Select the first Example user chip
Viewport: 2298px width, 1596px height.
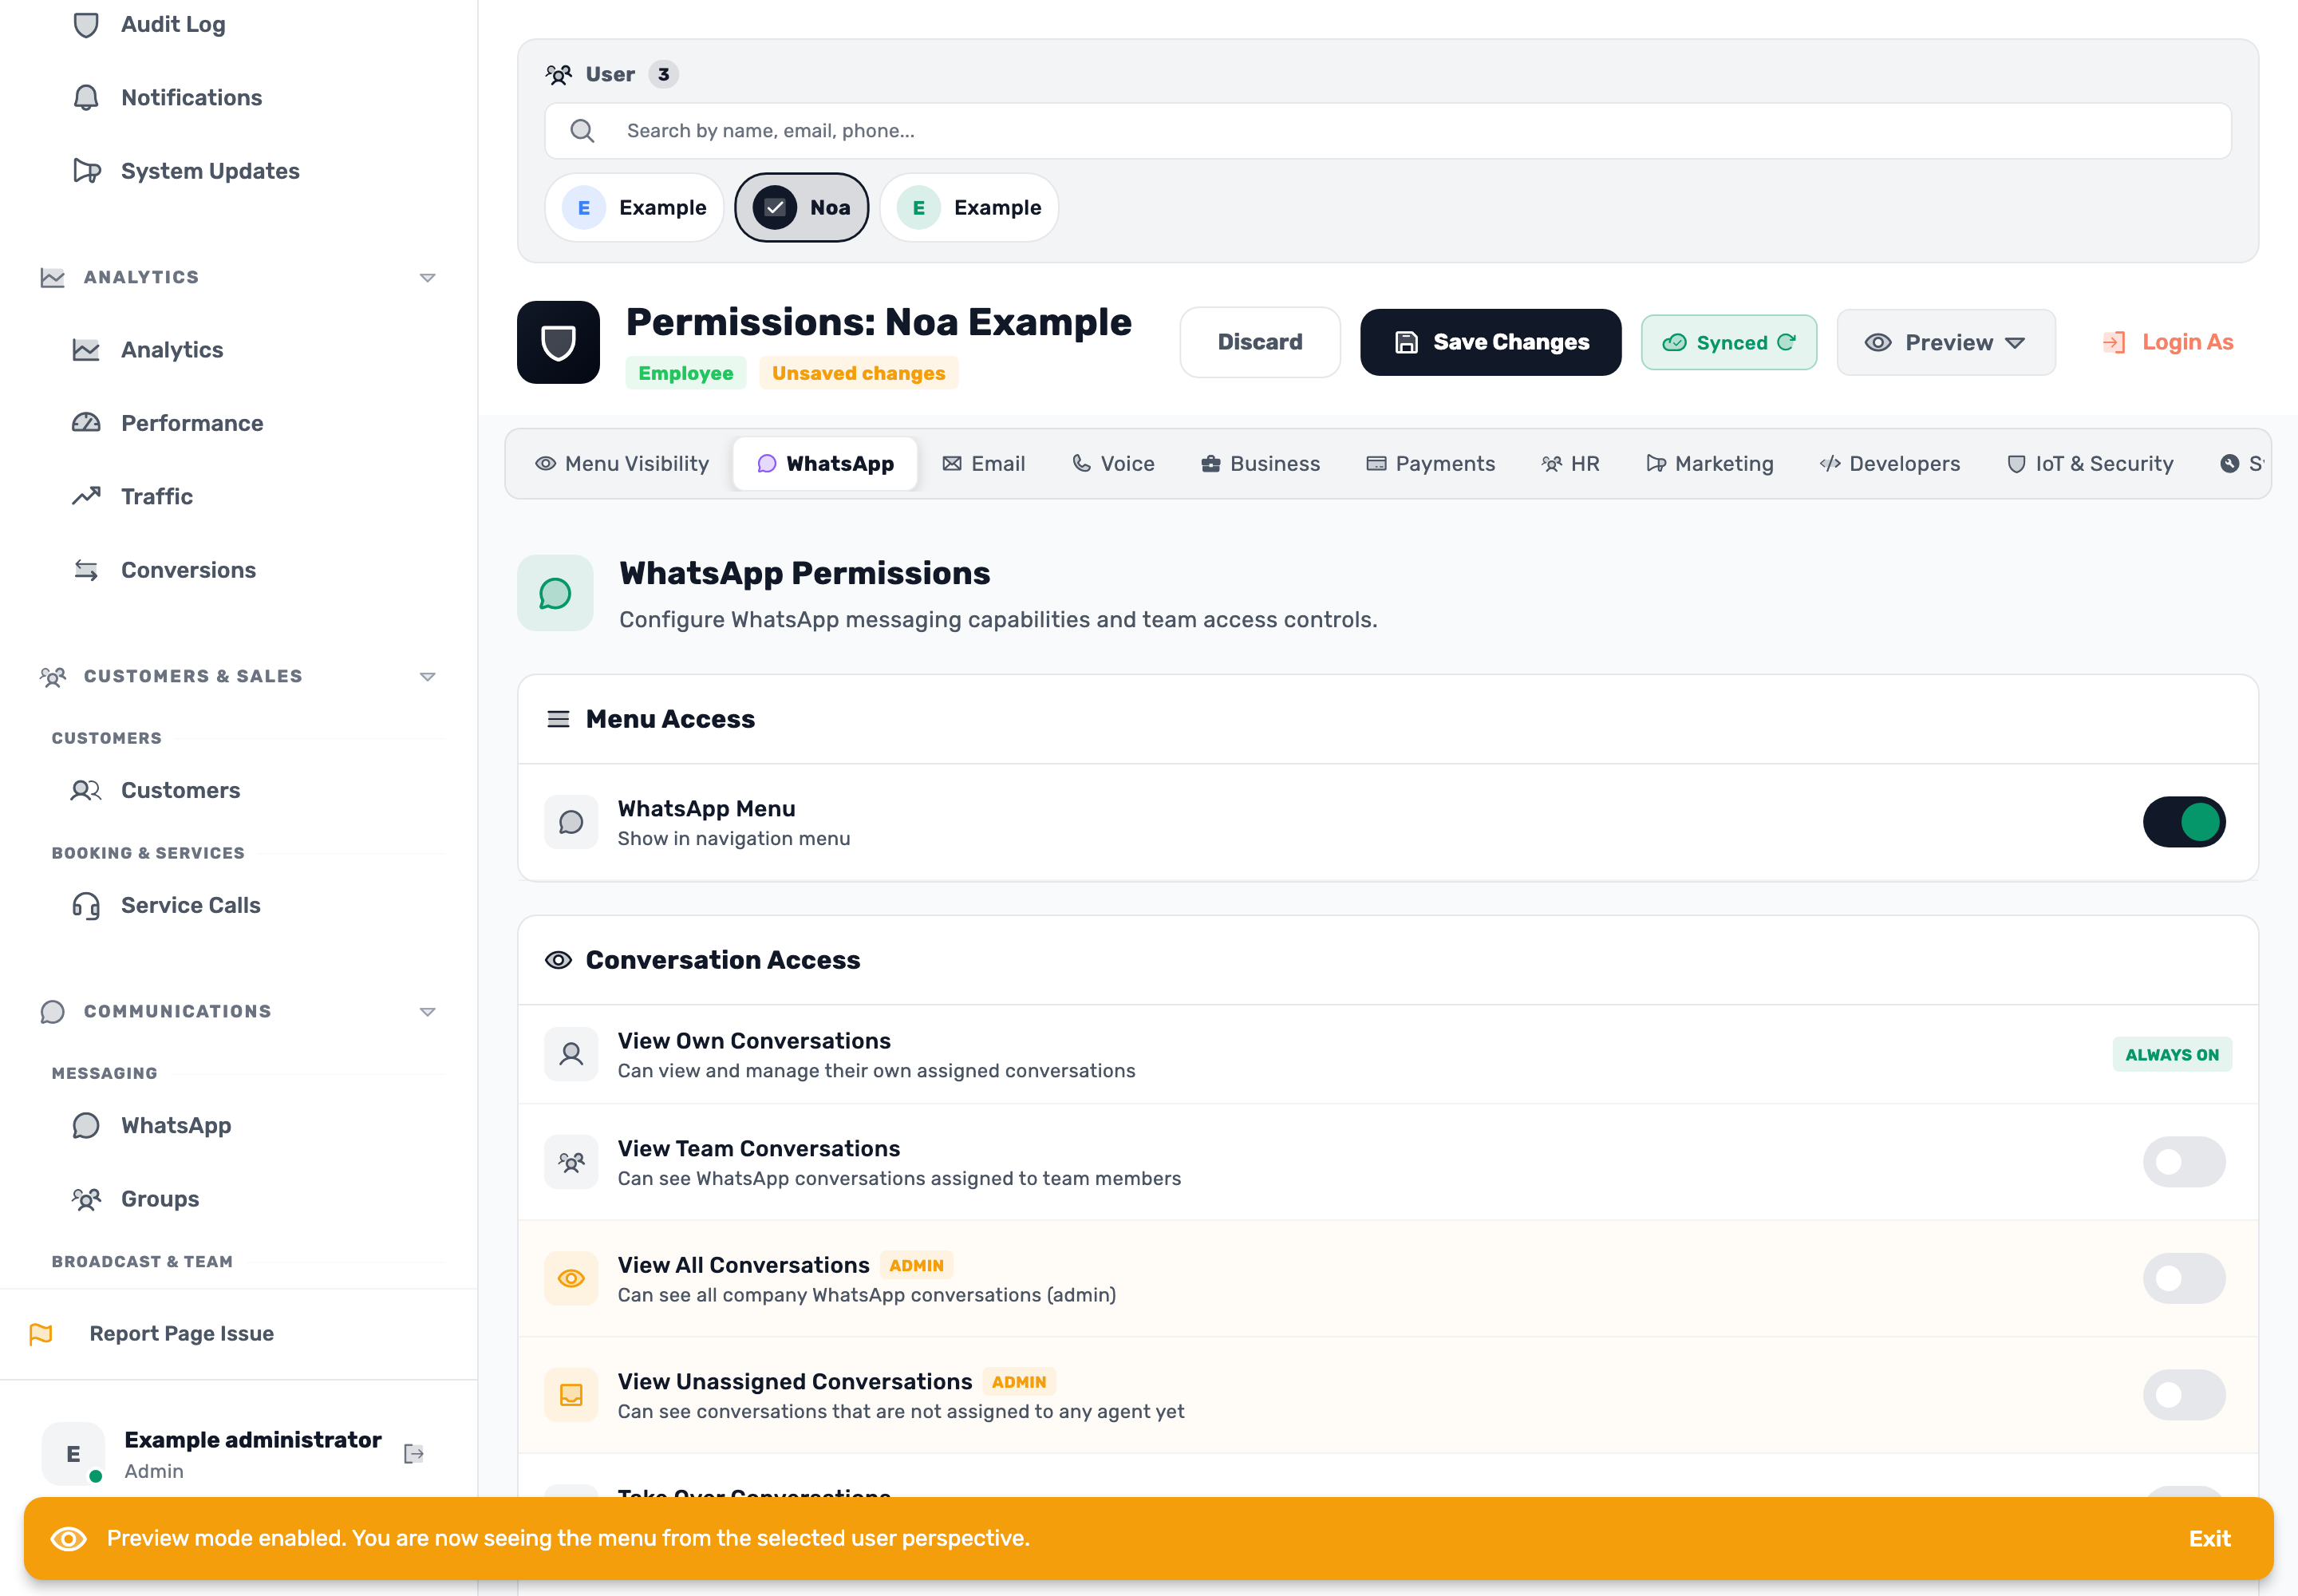pos(634,207)
